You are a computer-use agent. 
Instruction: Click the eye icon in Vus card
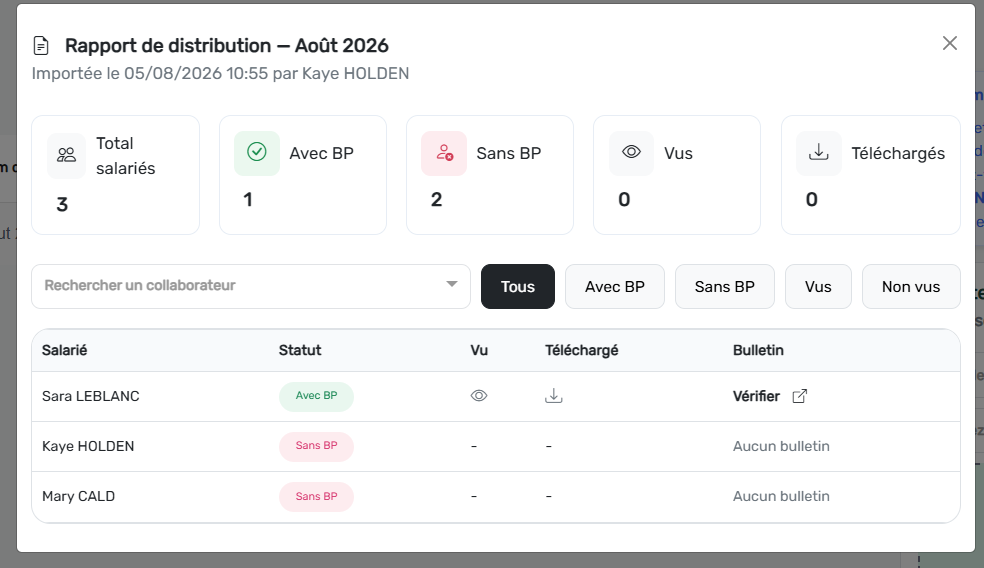[x=631, y=152]
